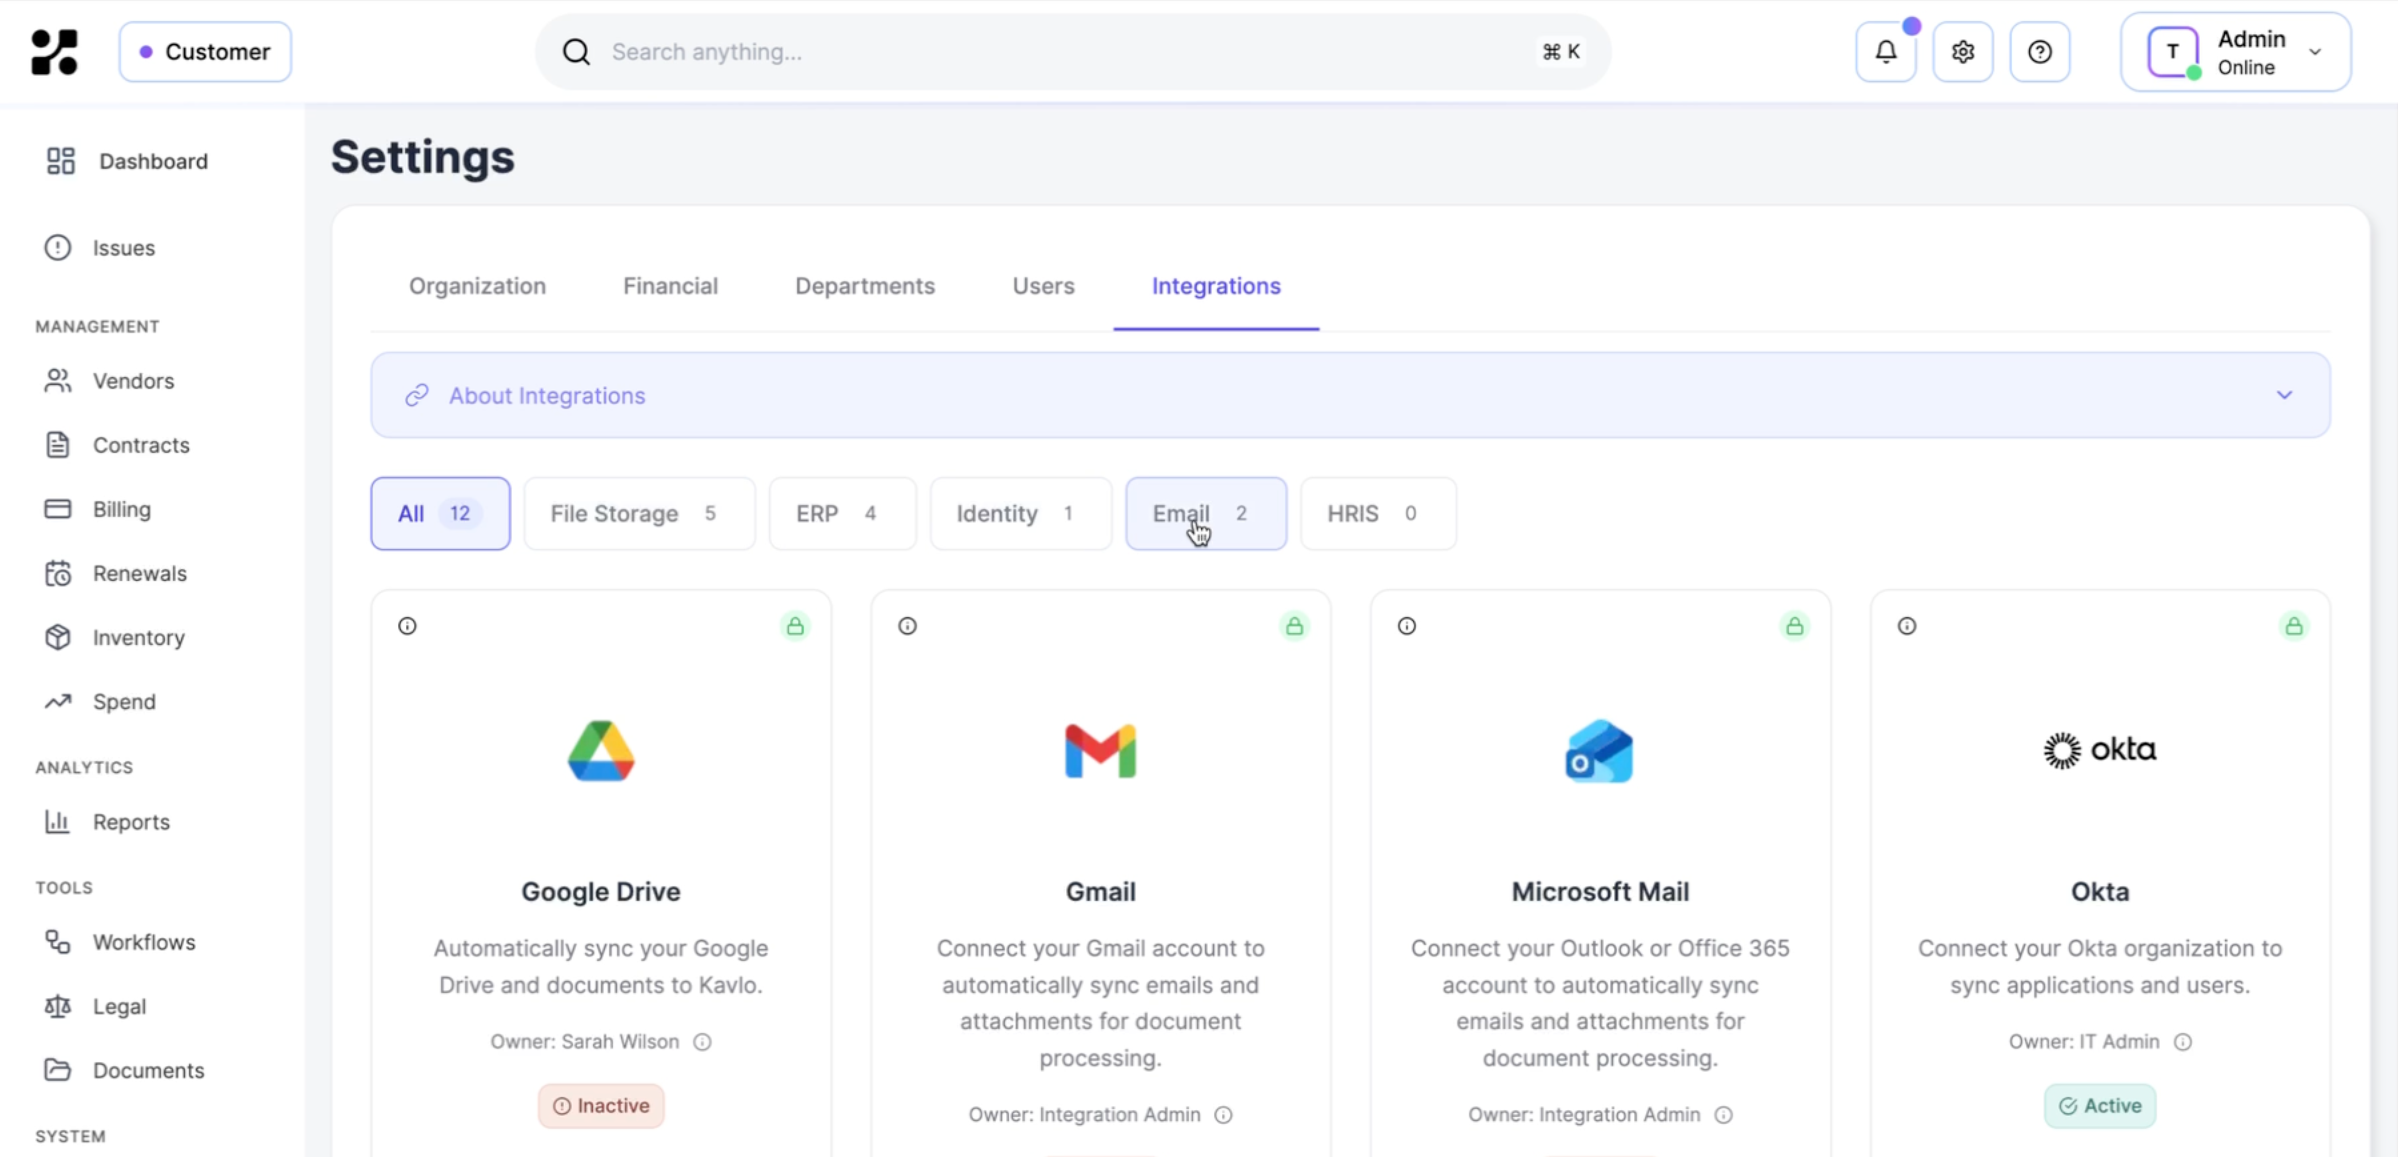Click the info icon next to Owner: Sarah Wilson
The width and height of the screenshot is (2398, 1157).
click(x=701, y=1041)
